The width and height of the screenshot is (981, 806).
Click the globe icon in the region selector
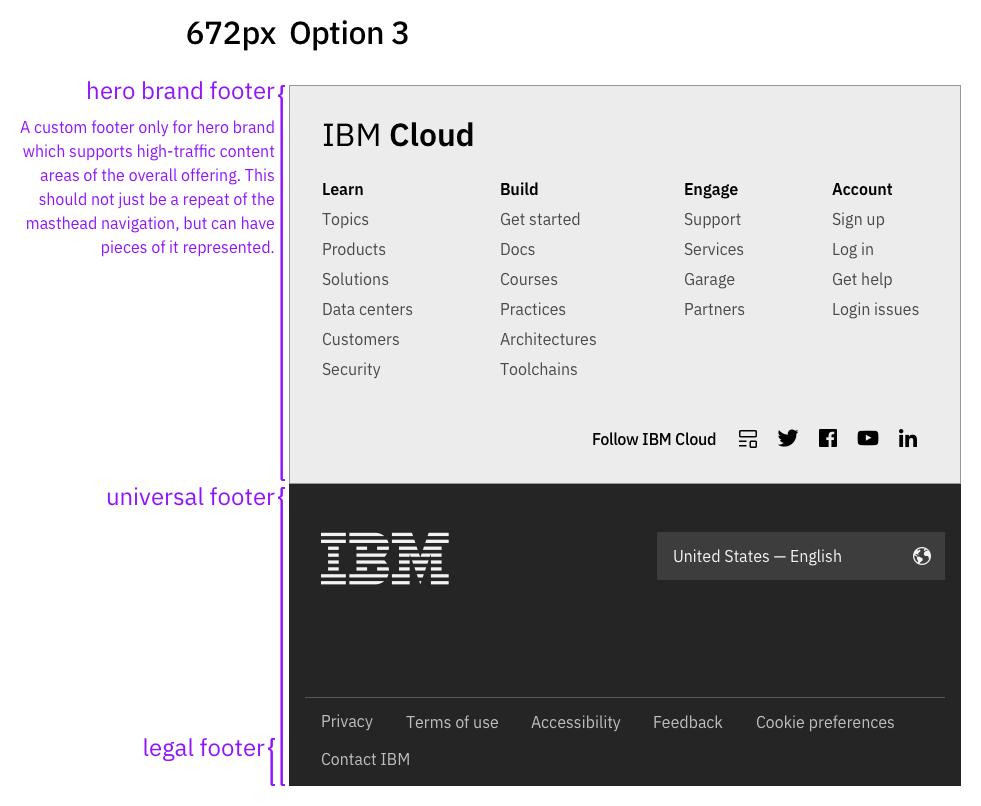point(921,556)
